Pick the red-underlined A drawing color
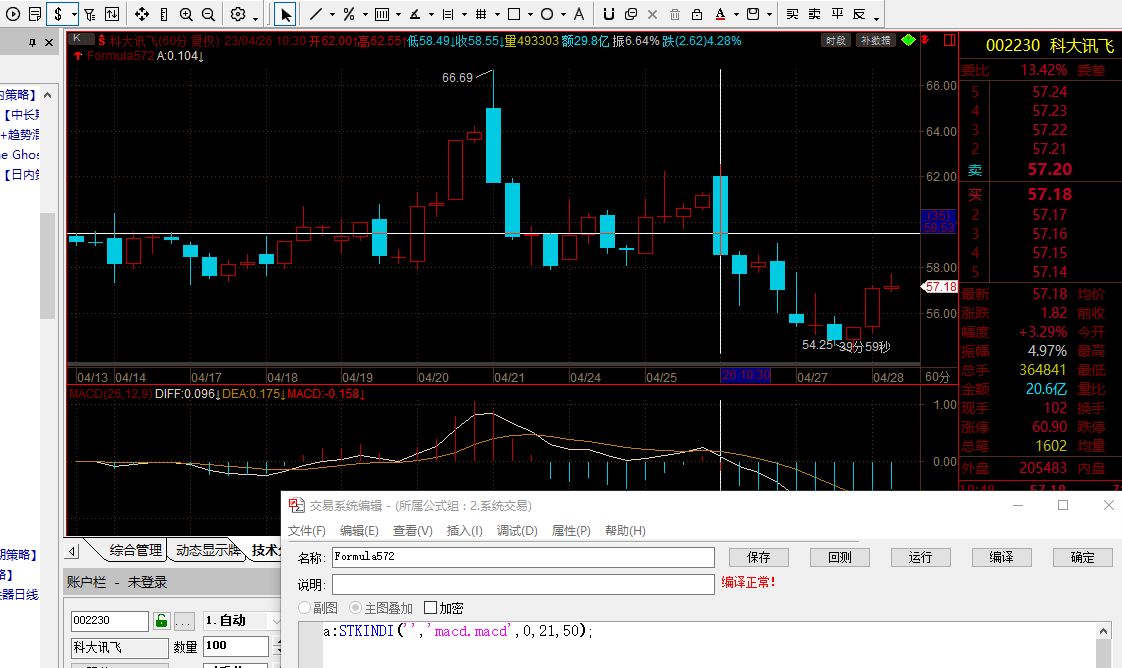This screenshot has width=1122, height=668. click(720, 14)
